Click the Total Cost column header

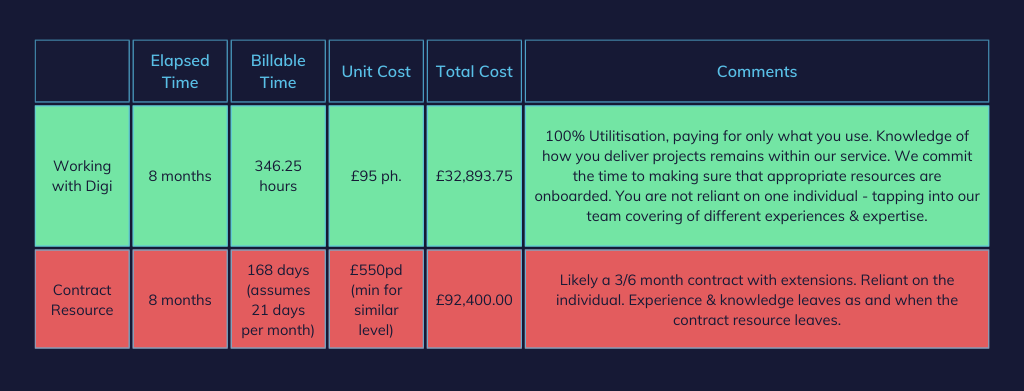[x=474, y=71]
